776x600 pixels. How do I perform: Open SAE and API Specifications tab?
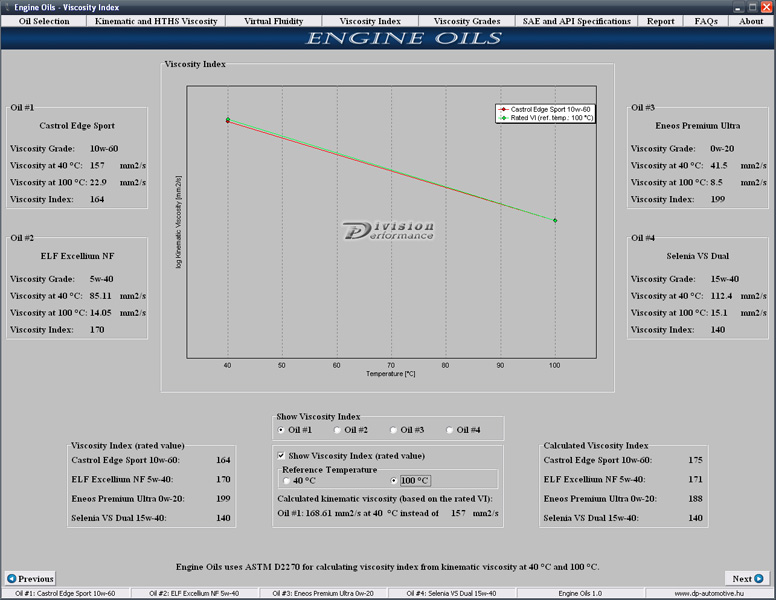point(577,21)
